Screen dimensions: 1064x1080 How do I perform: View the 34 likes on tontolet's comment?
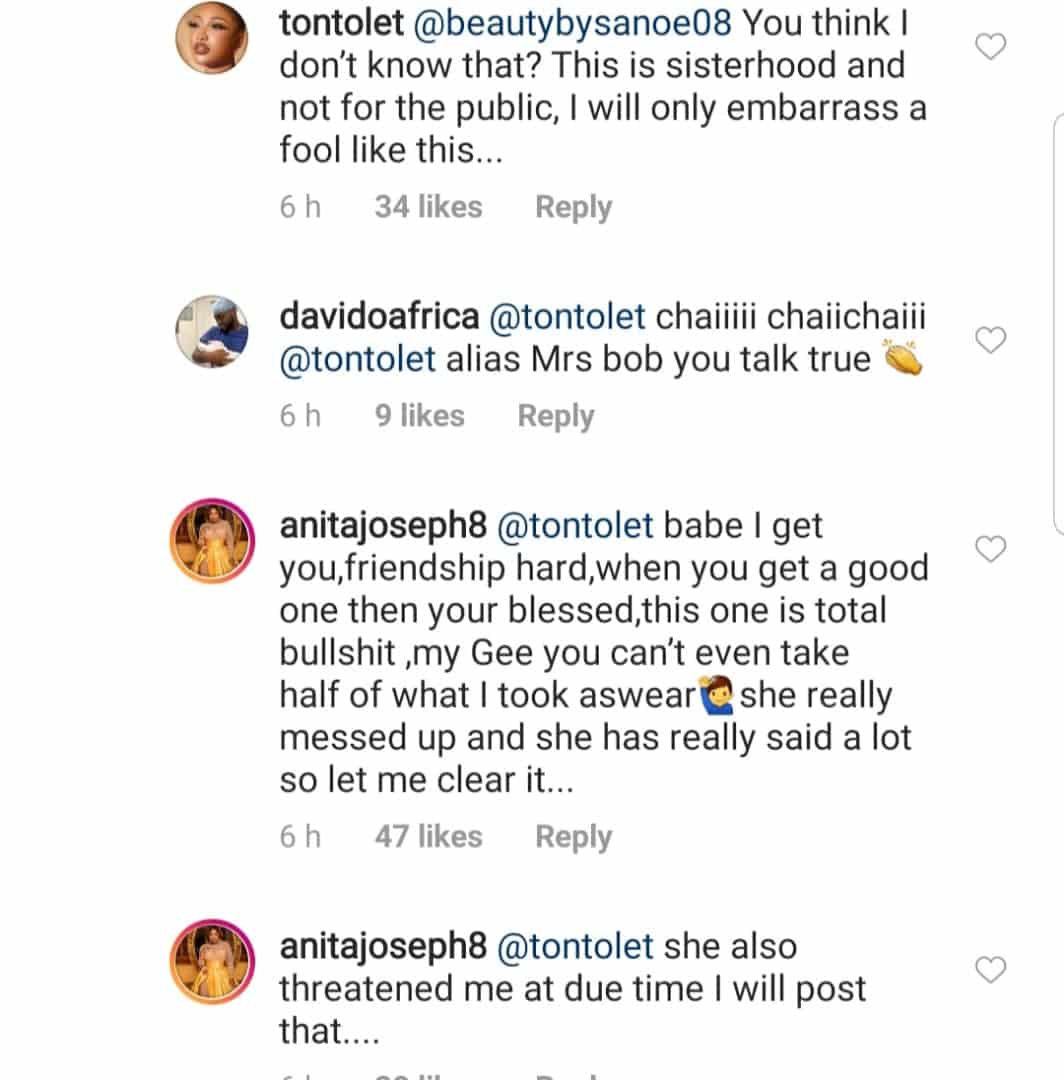tap(428, 207)
